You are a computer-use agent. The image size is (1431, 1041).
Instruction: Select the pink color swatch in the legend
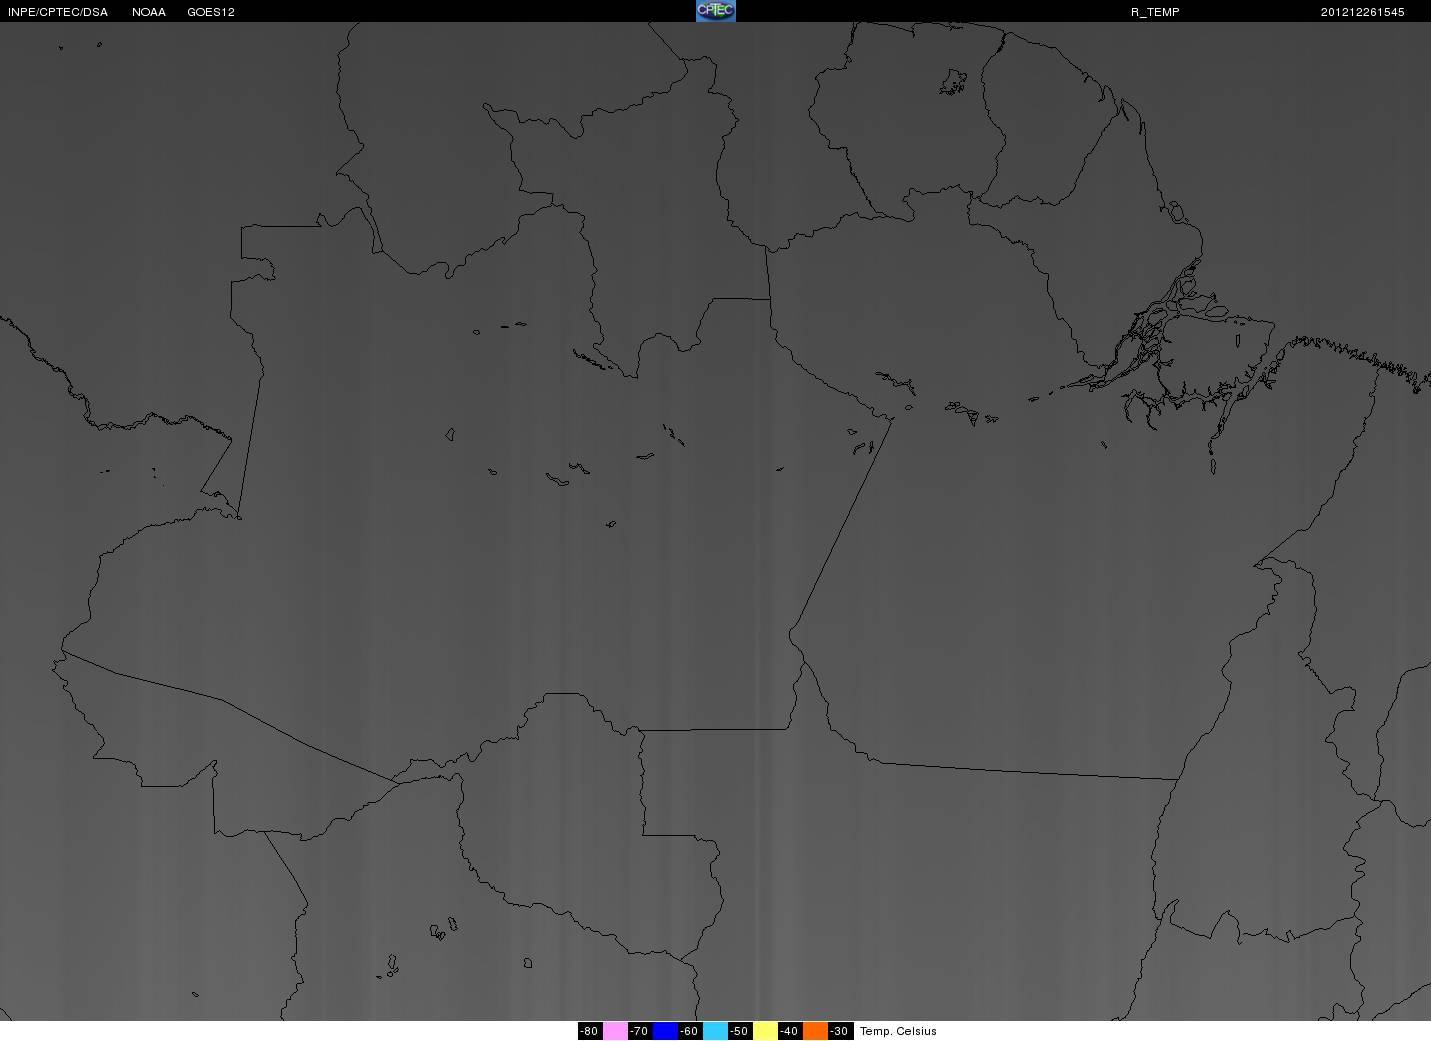pyautogui.click(x=615, y=1031)
